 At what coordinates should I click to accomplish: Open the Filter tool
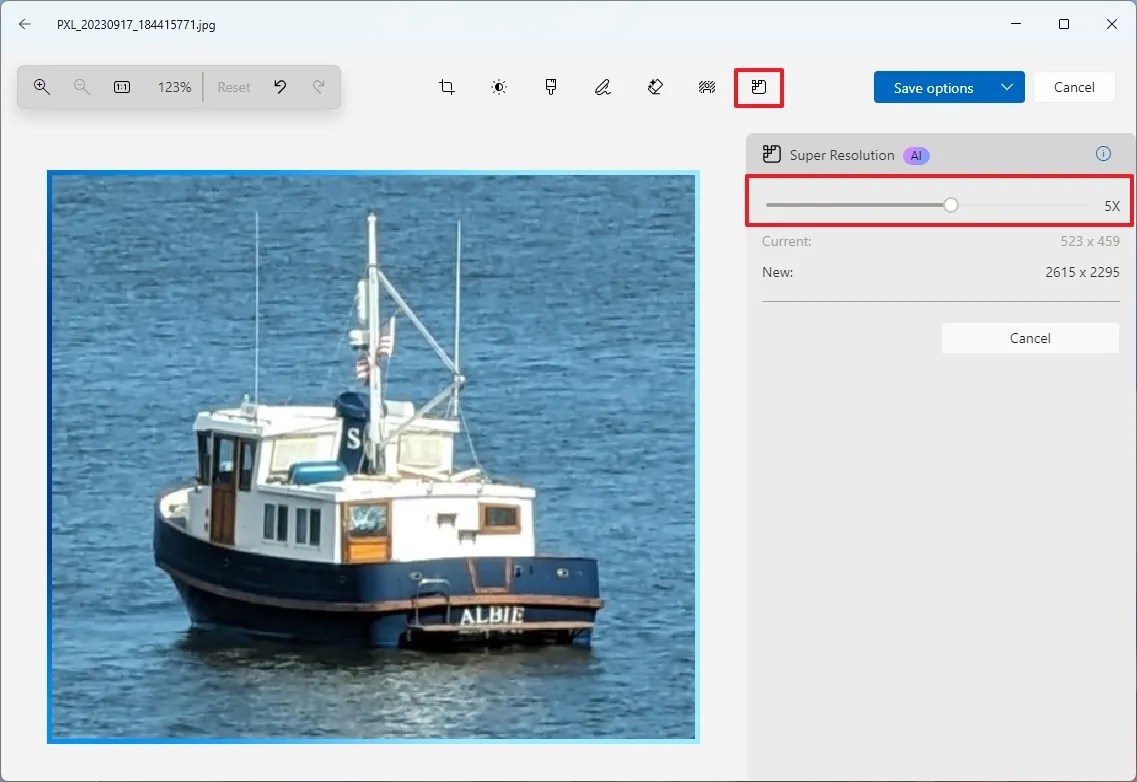point(551,87)
